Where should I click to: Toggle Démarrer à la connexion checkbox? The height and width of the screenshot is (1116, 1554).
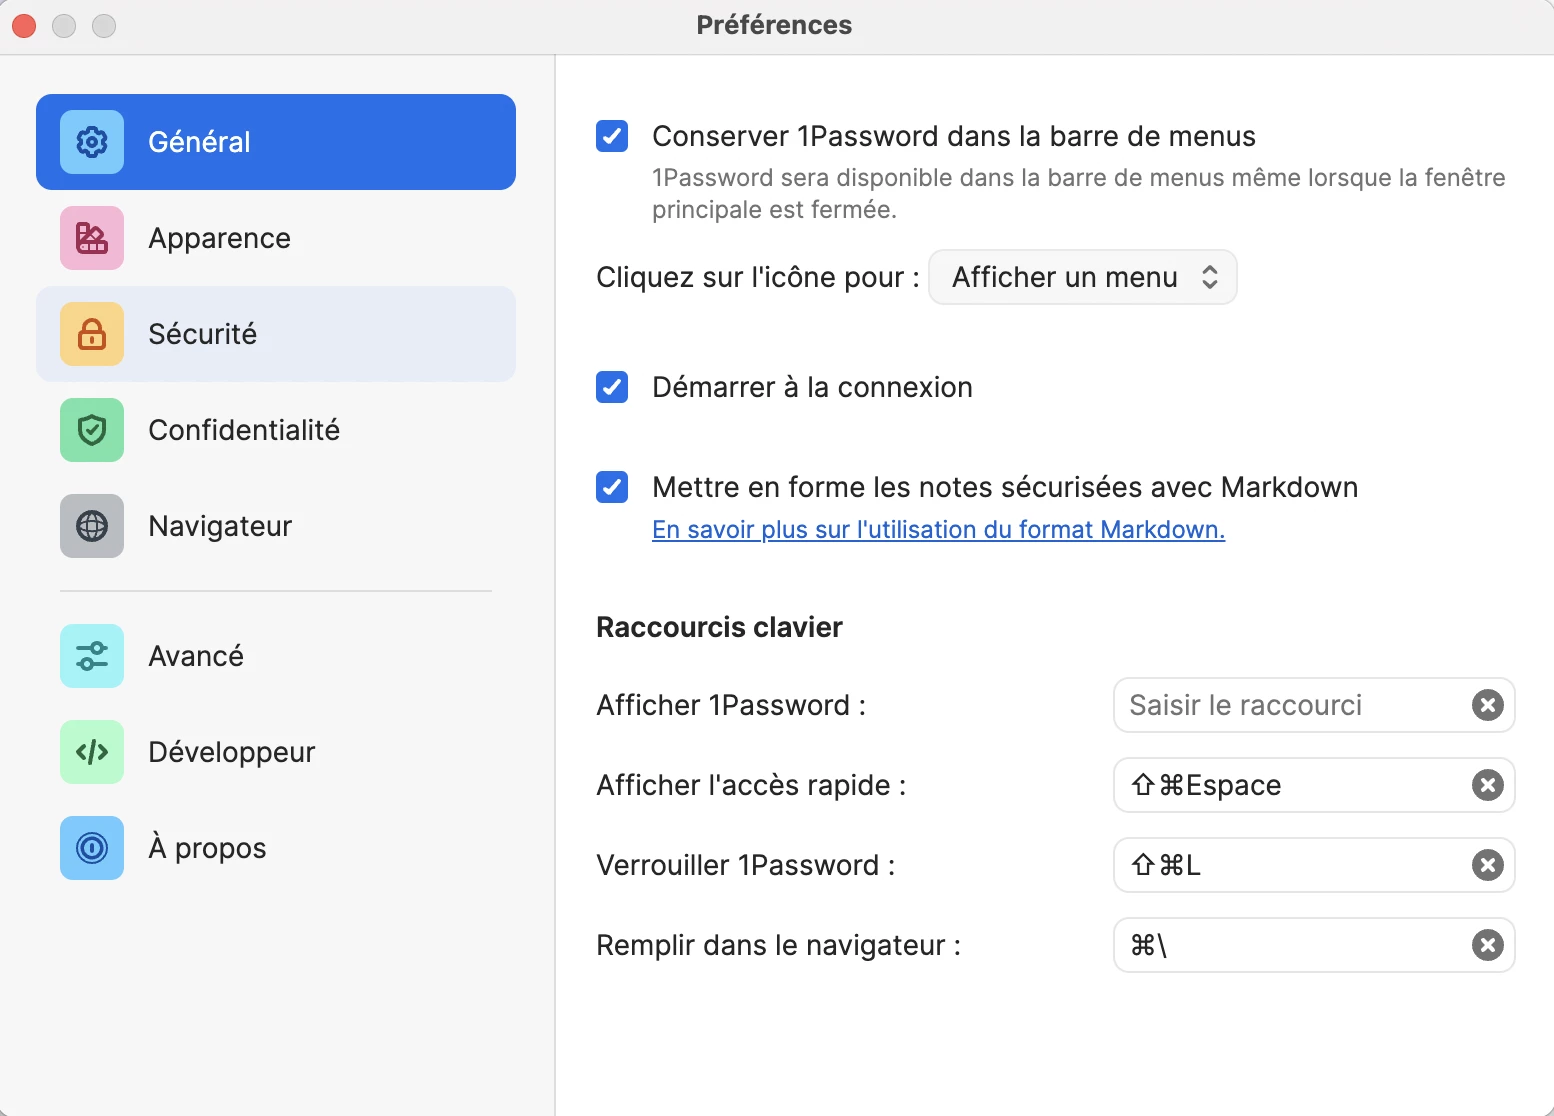coord(612,387)
